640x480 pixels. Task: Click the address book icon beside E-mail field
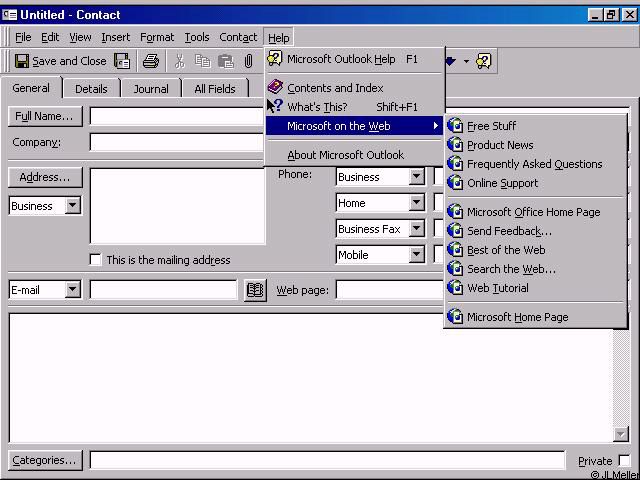point(255,290)
